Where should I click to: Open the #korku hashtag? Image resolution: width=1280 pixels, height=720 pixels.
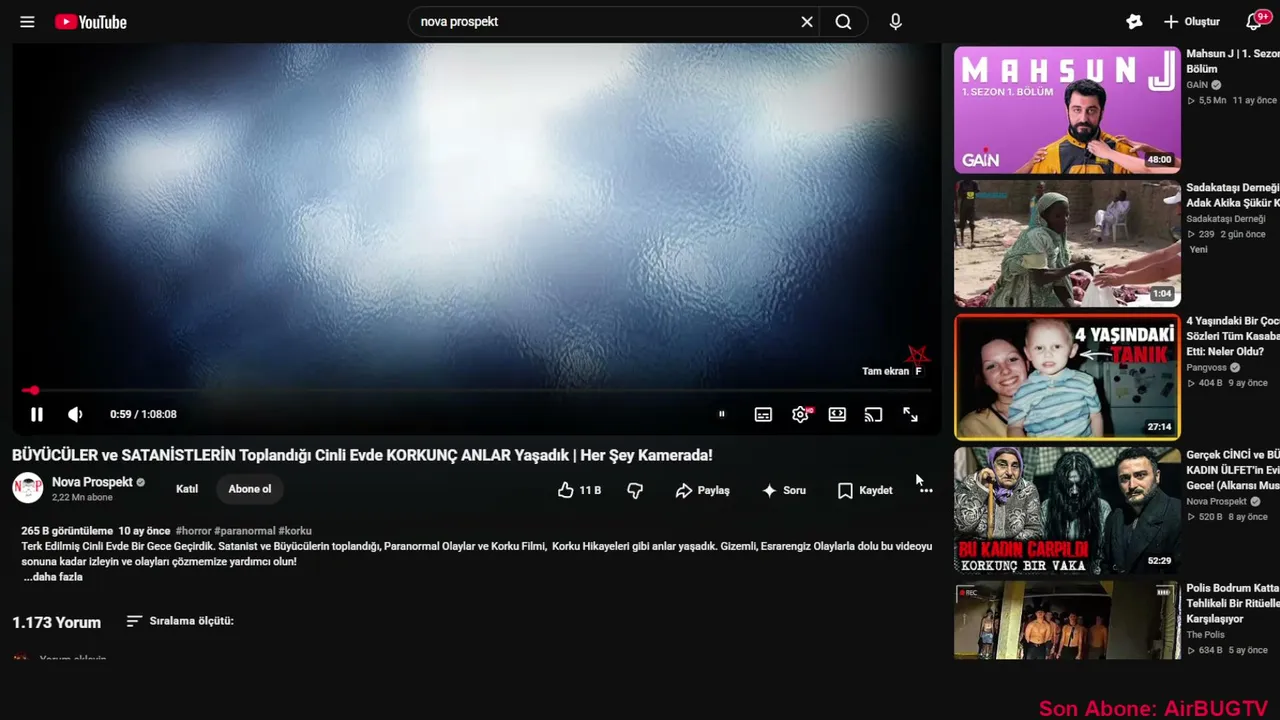tap(295, 531)
